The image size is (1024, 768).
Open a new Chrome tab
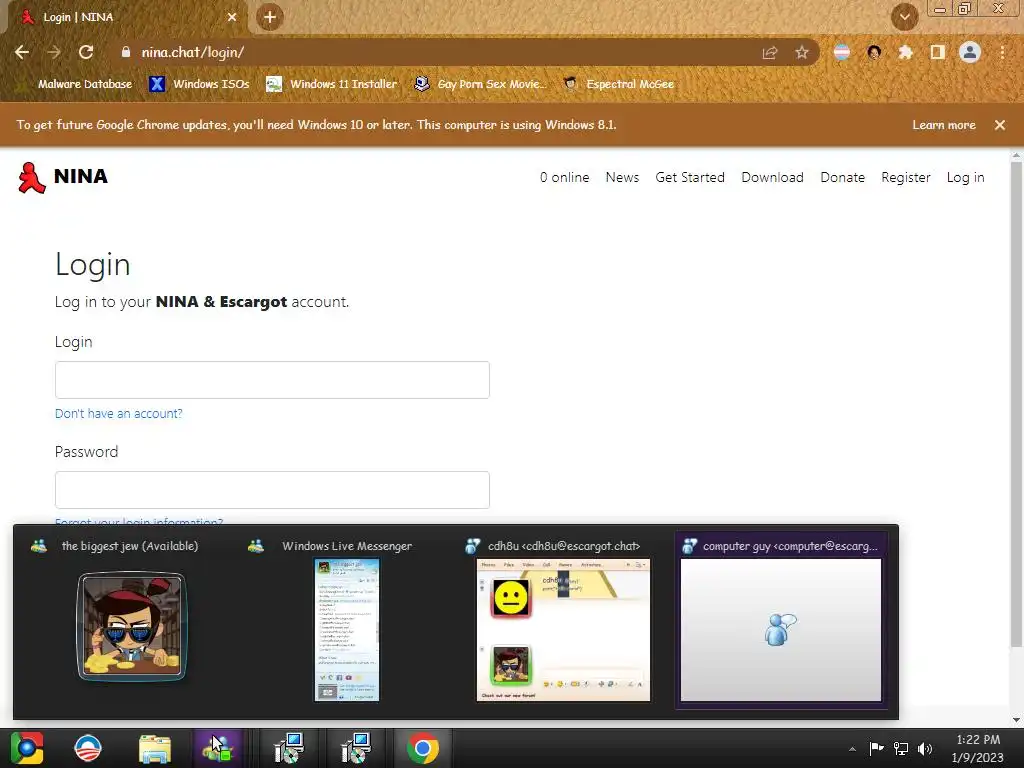pos(270,17)
